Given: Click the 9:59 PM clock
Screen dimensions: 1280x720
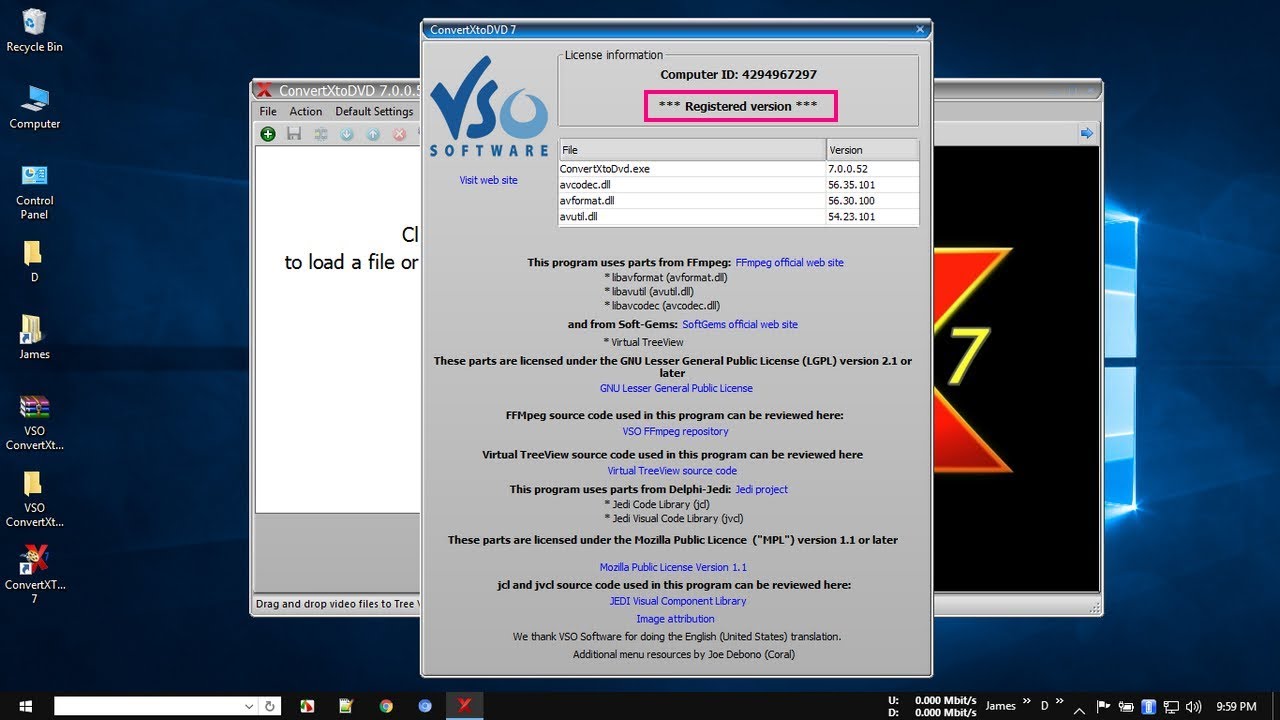Looking at the screenshot, I should (1237, 706).
